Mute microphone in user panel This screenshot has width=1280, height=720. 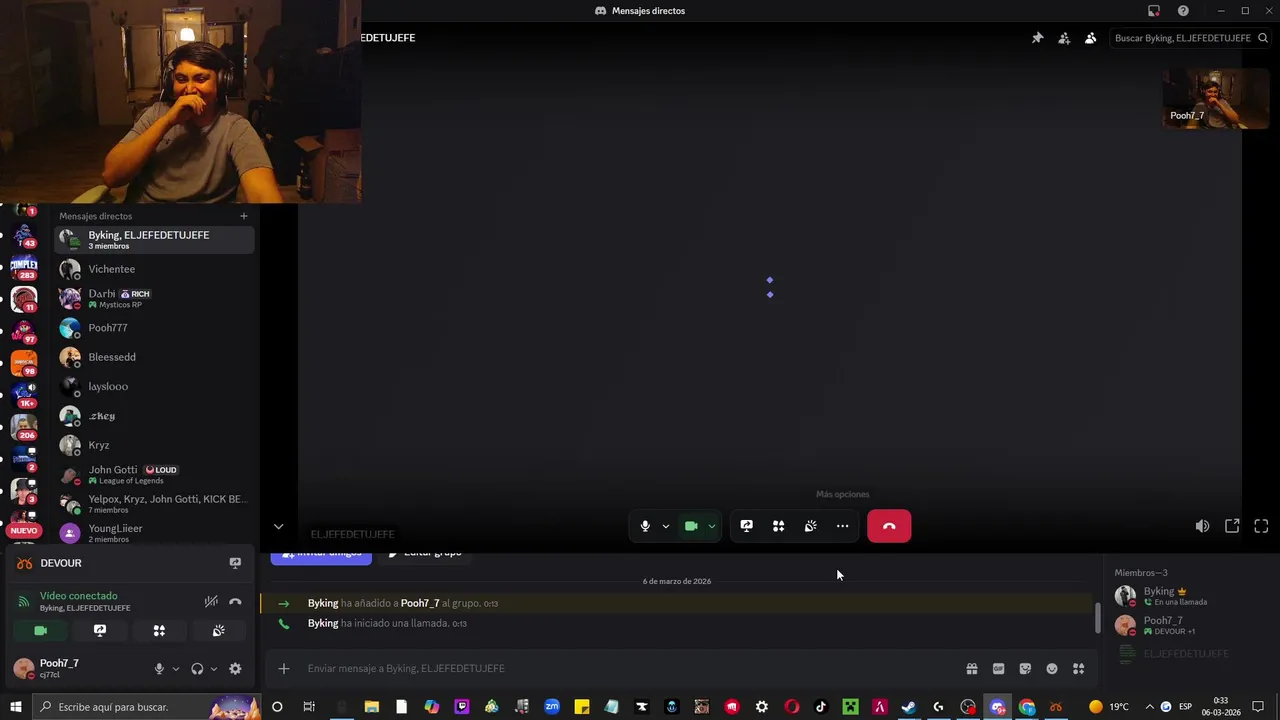(159, 669)
